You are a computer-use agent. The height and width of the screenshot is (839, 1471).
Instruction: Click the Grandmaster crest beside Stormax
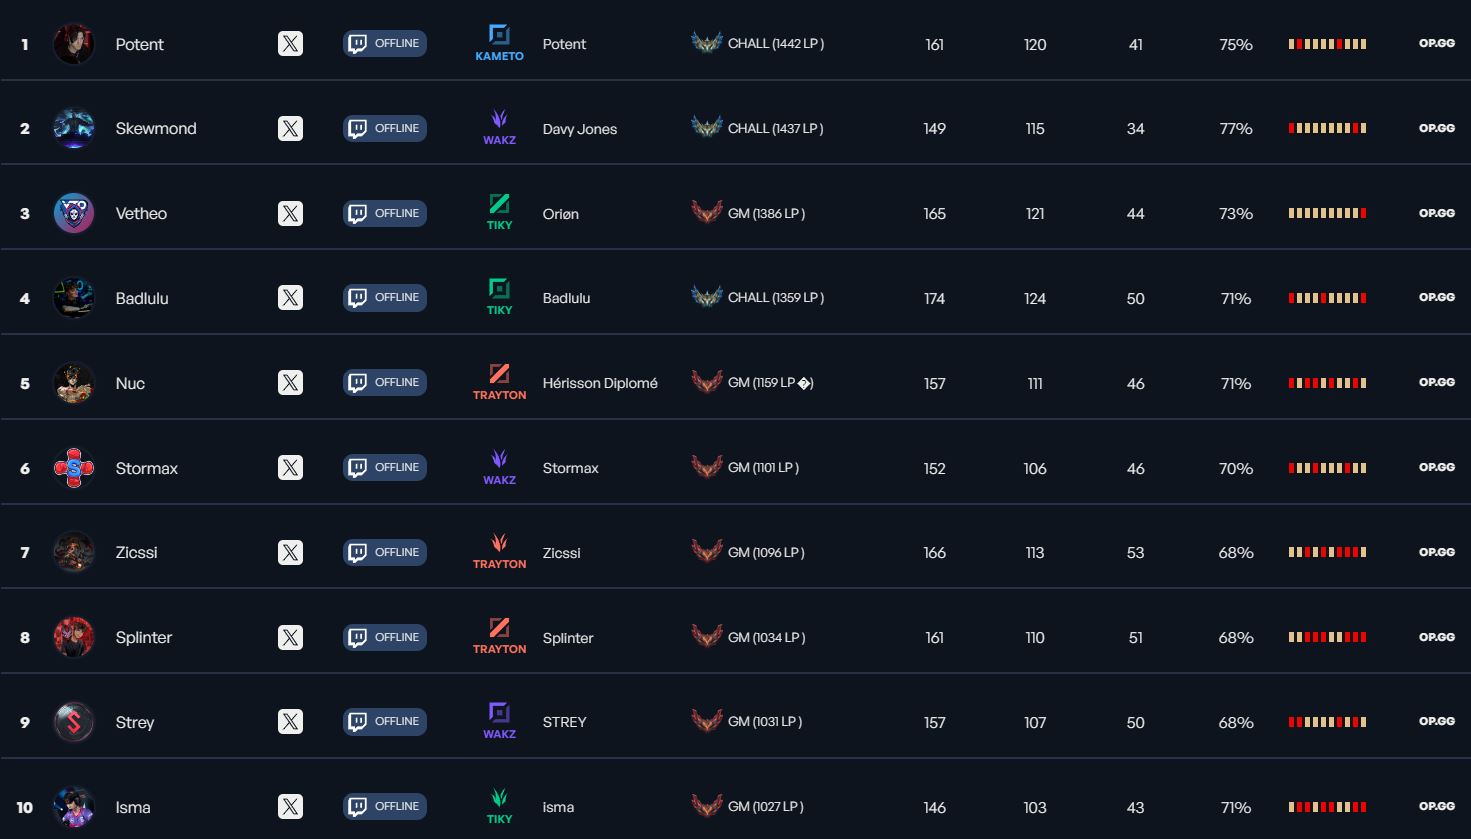click(708, 467)
